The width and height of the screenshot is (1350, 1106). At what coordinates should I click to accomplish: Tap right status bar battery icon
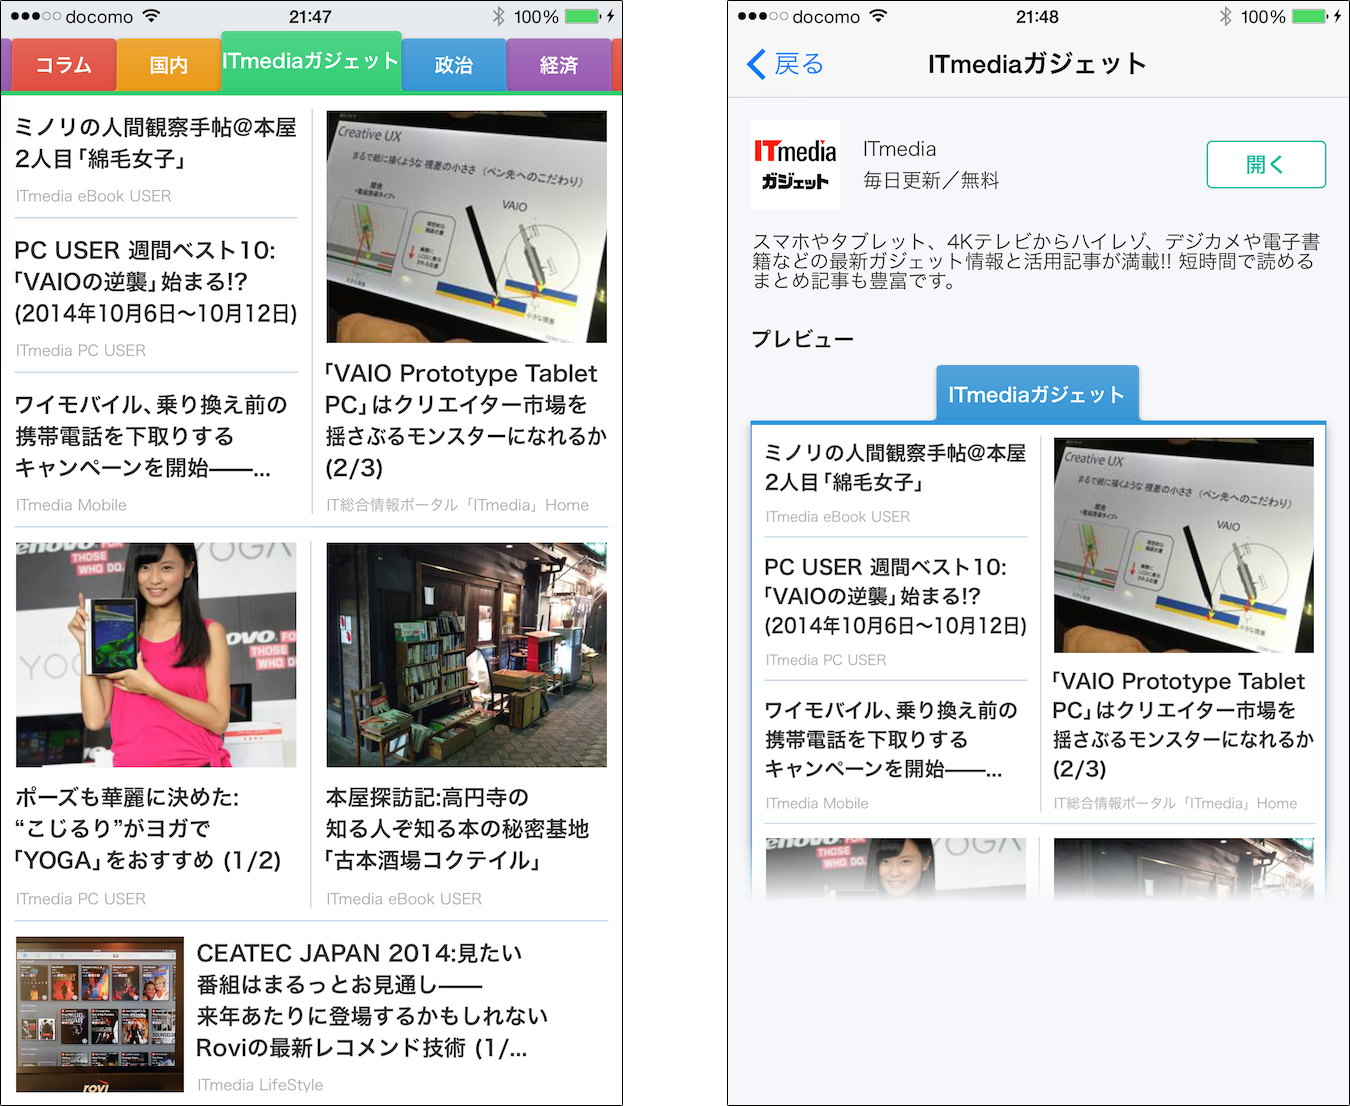[x=1309, y=16]
